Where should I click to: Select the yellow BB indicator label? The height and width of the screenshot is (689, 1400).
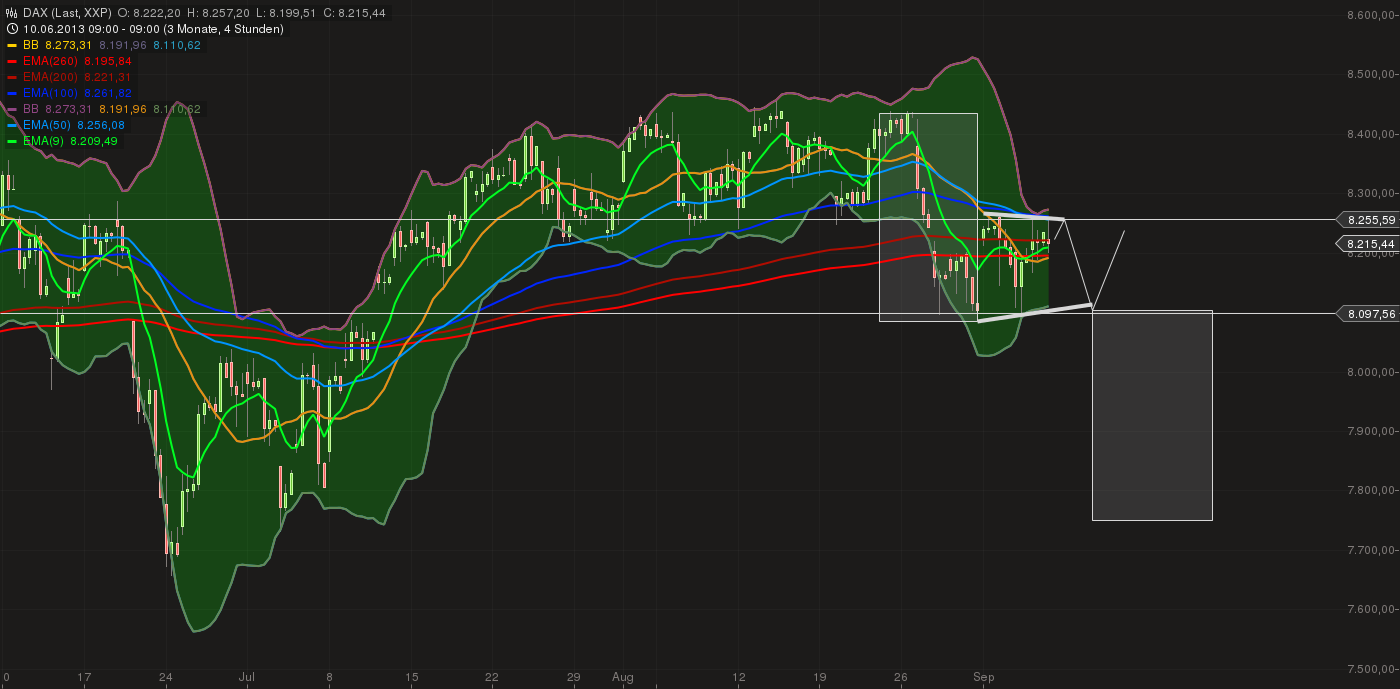coord(30,45)
